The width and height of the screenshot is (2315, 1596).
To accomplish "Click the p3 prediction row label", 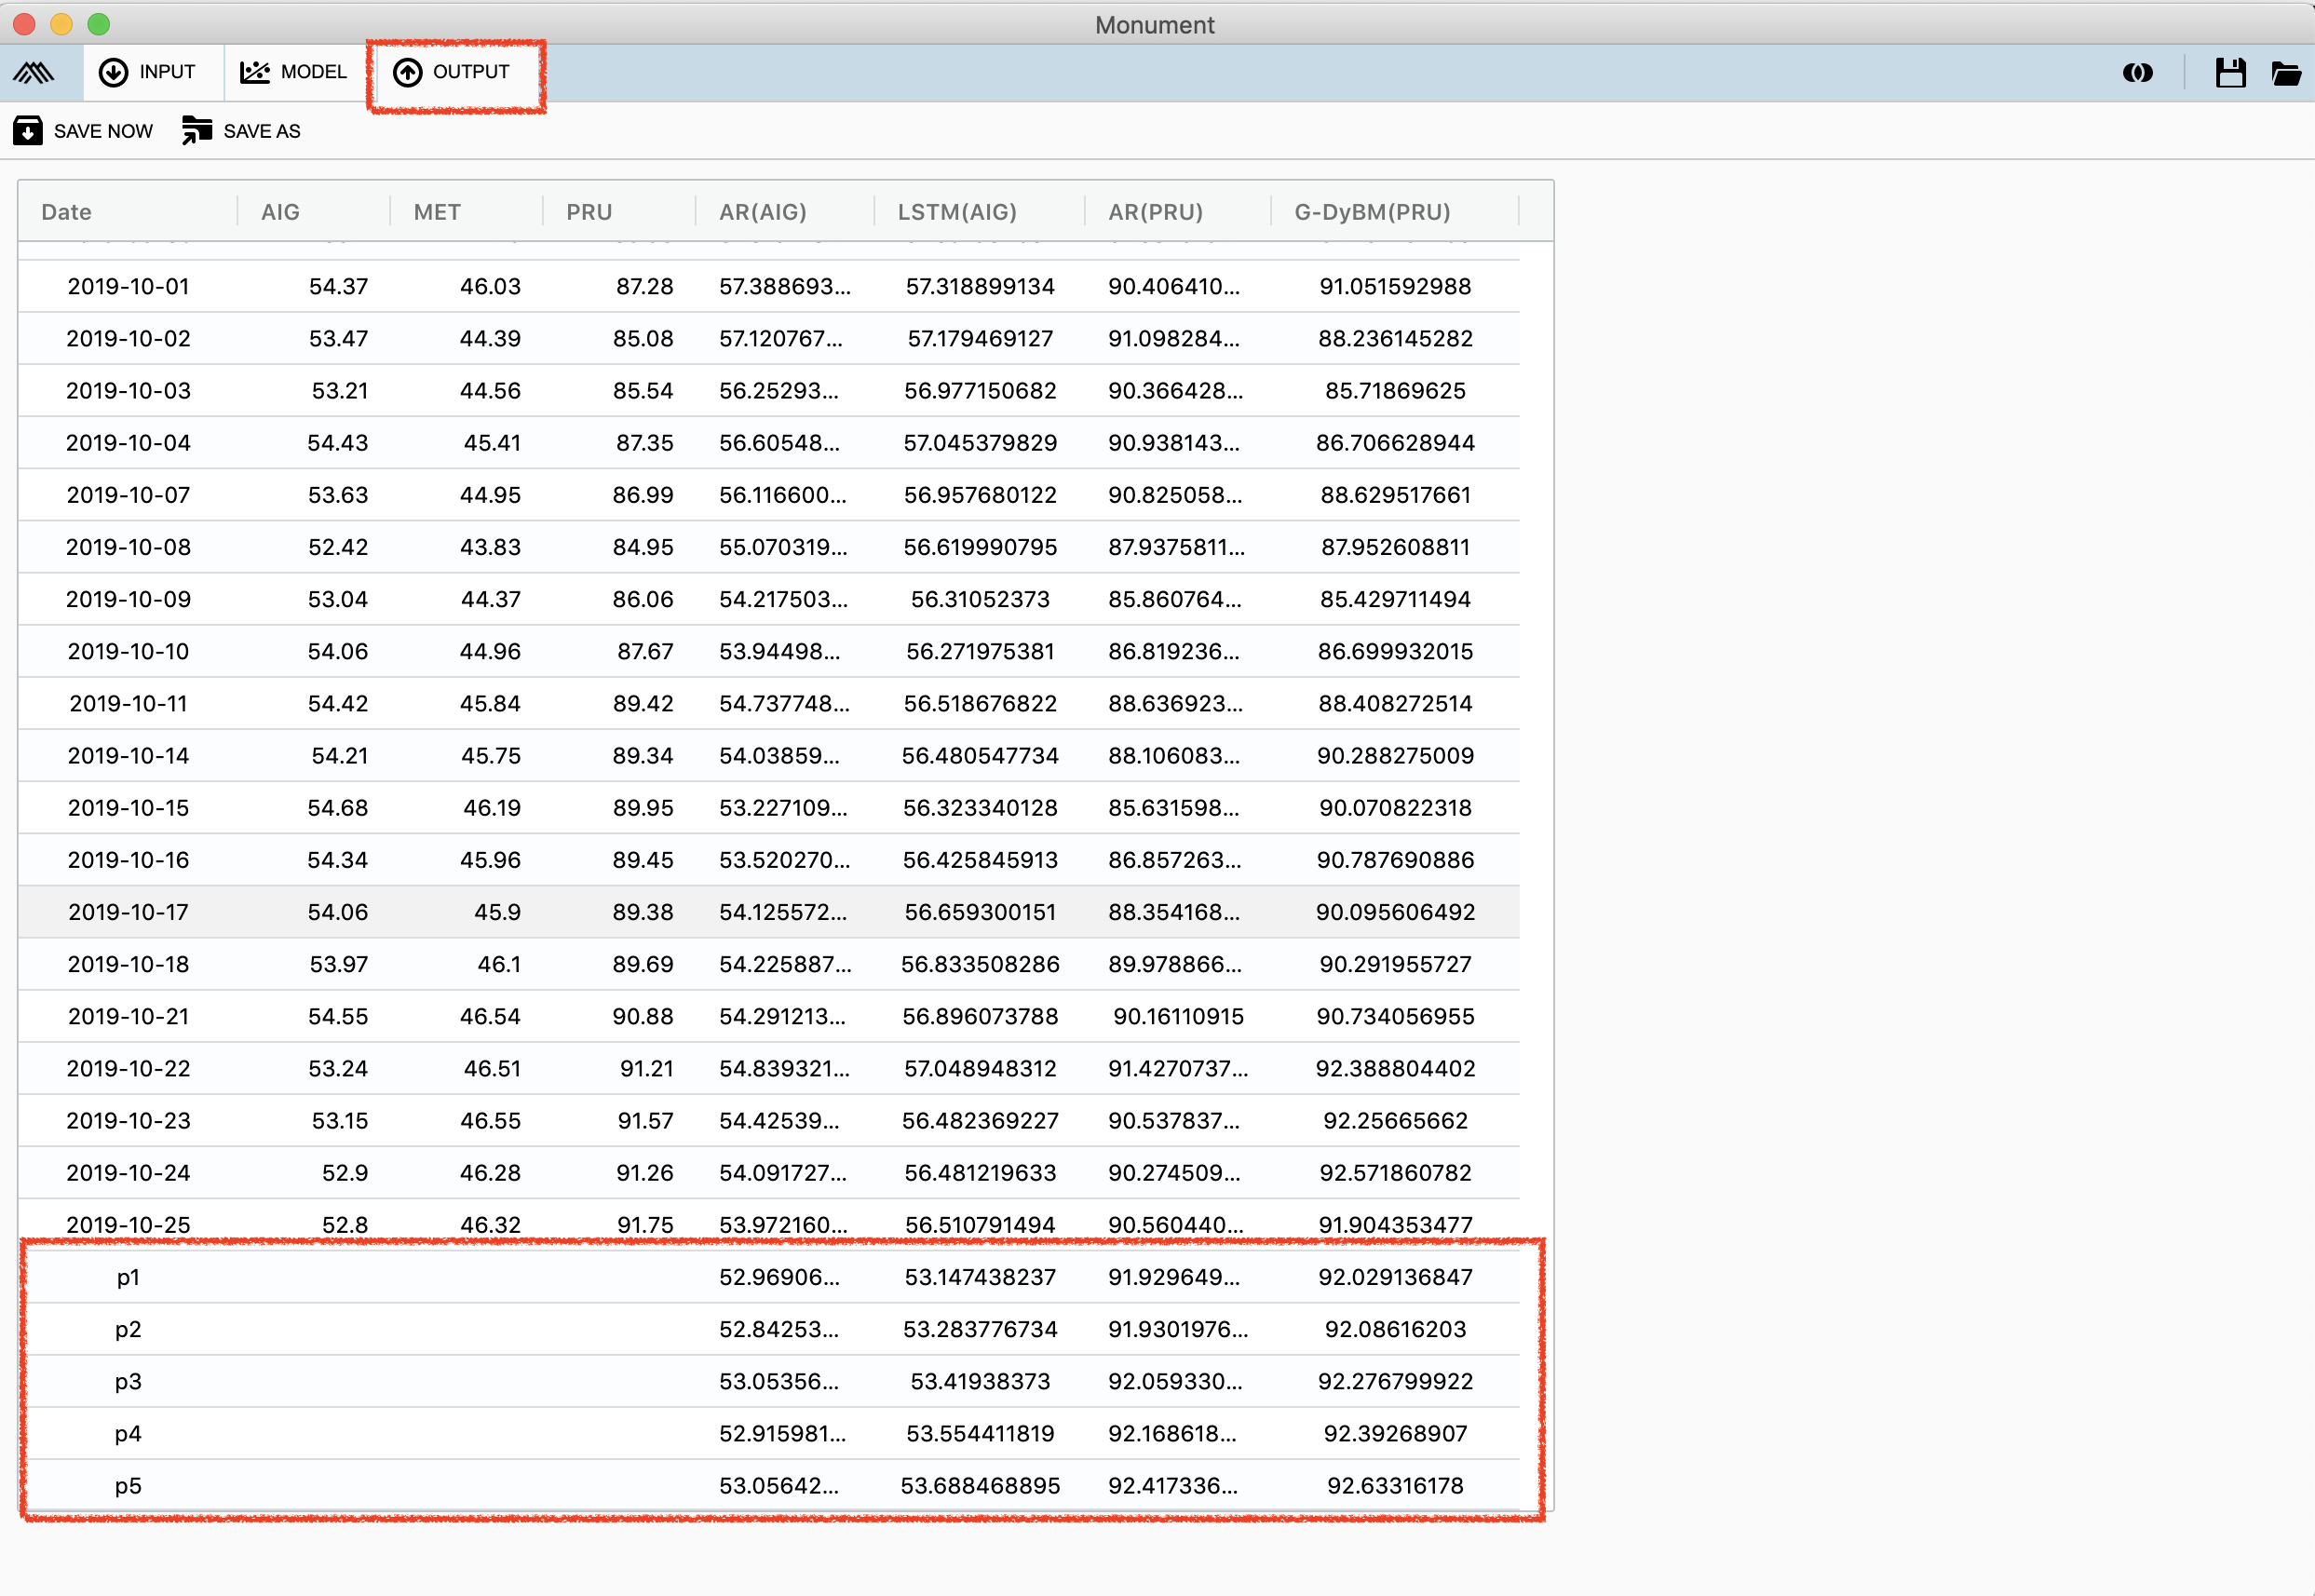I will click(x=128, y=1381).
